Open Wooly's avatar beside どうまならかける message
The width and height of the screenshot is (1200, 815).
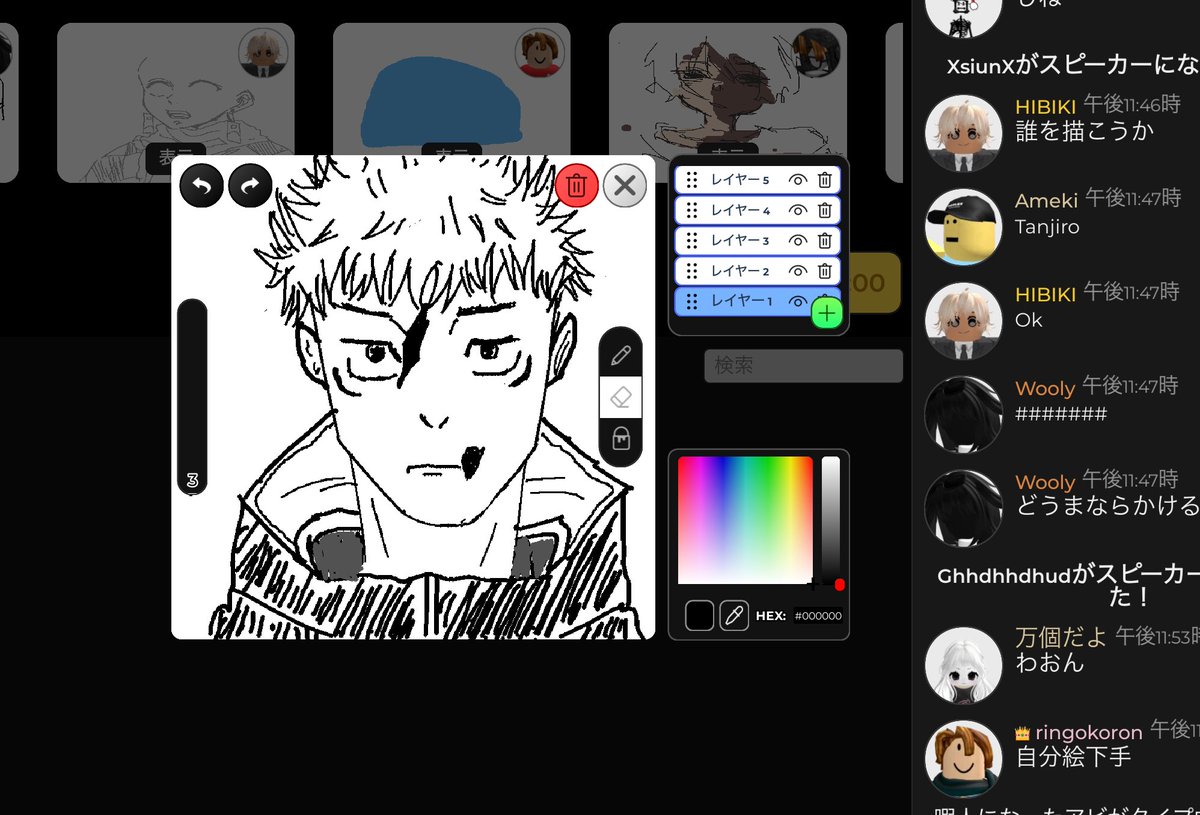(964, 509)
